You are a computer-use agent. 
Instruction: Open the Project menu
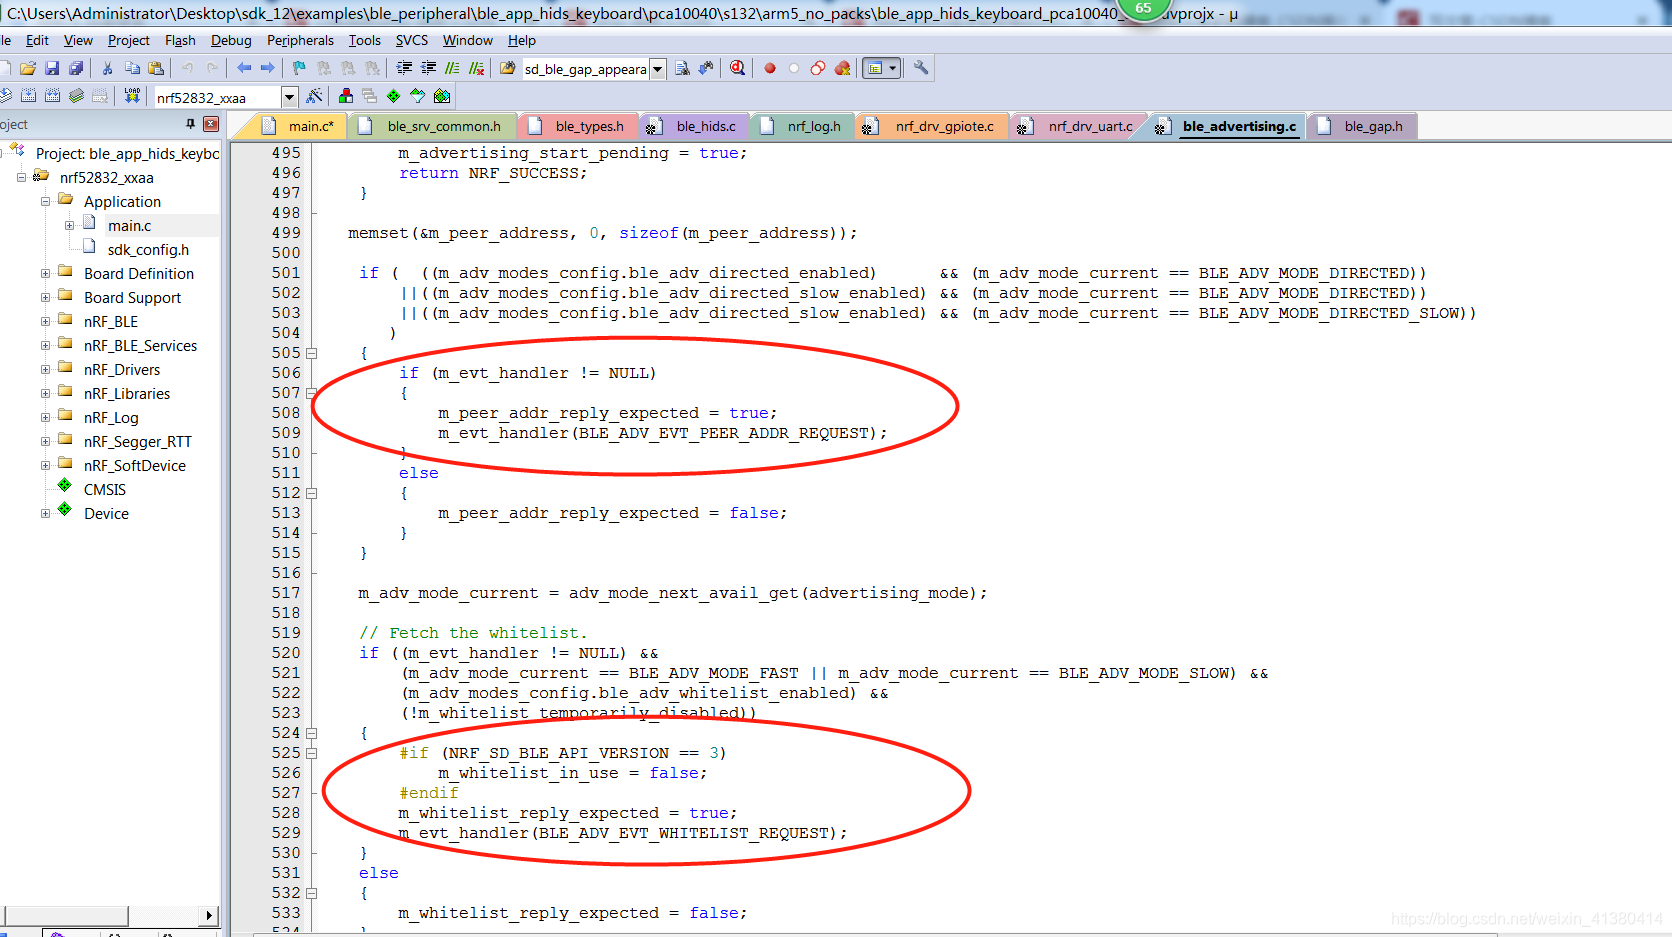pos(128,40)
